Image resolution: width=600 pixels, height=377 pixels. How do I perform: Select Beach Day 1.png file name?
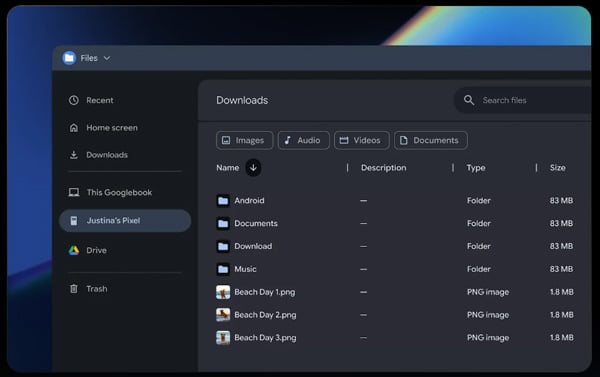(x=265, y=292)
